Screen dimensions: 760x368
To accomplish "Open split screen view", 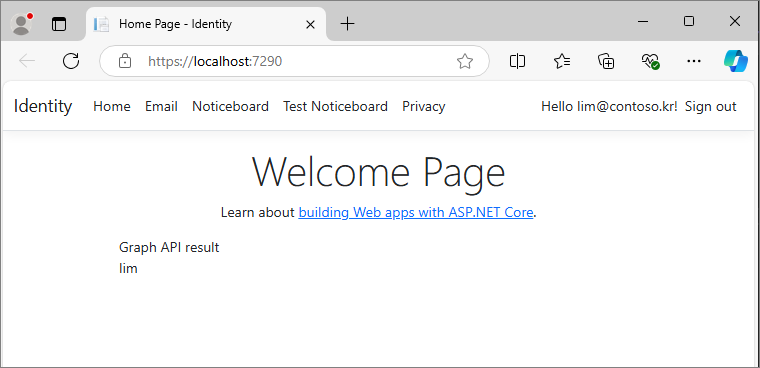I will pos(517,61).
